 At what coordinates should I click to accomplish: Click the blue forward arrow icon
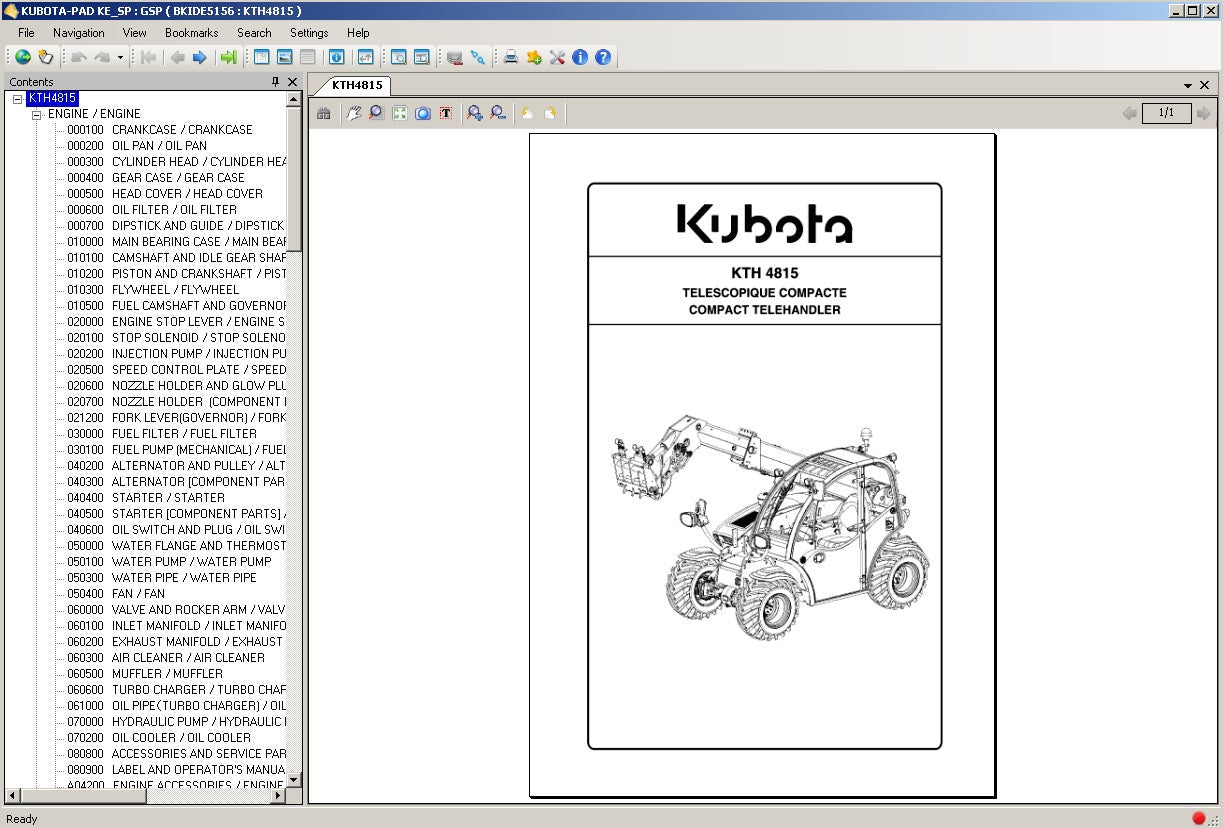[x=199, y=58]
